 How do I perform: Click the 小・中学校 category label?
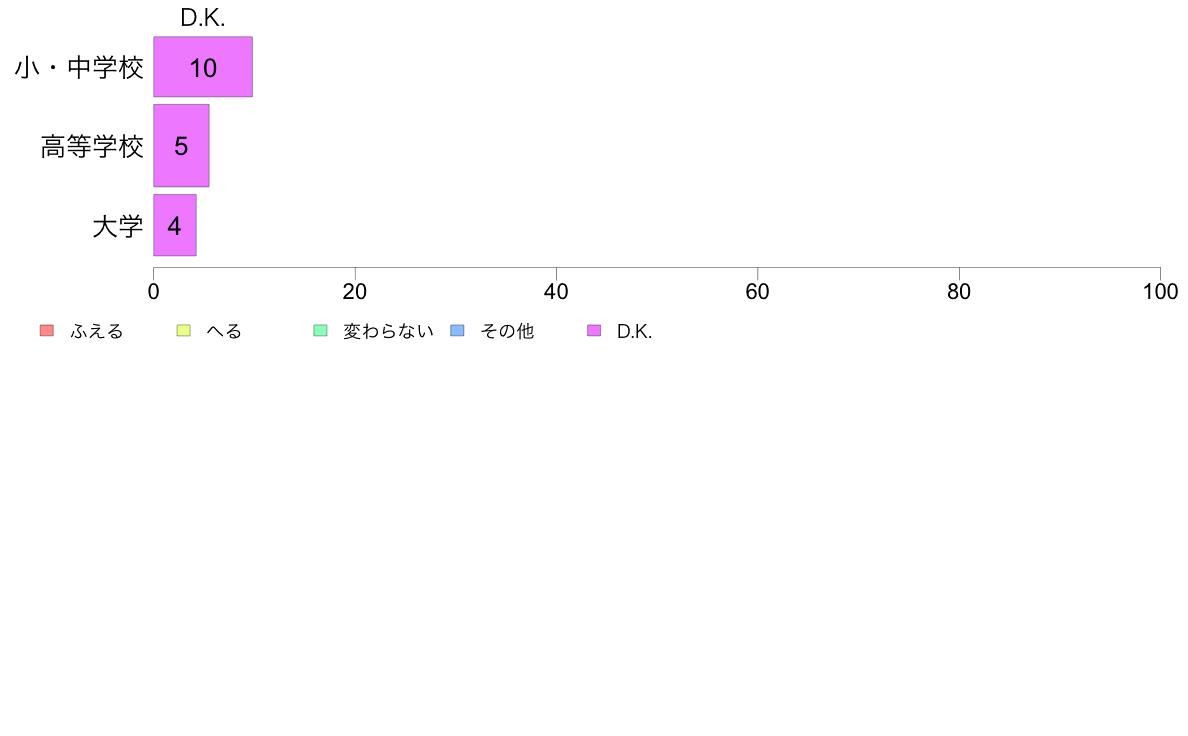tap(79, 68)
